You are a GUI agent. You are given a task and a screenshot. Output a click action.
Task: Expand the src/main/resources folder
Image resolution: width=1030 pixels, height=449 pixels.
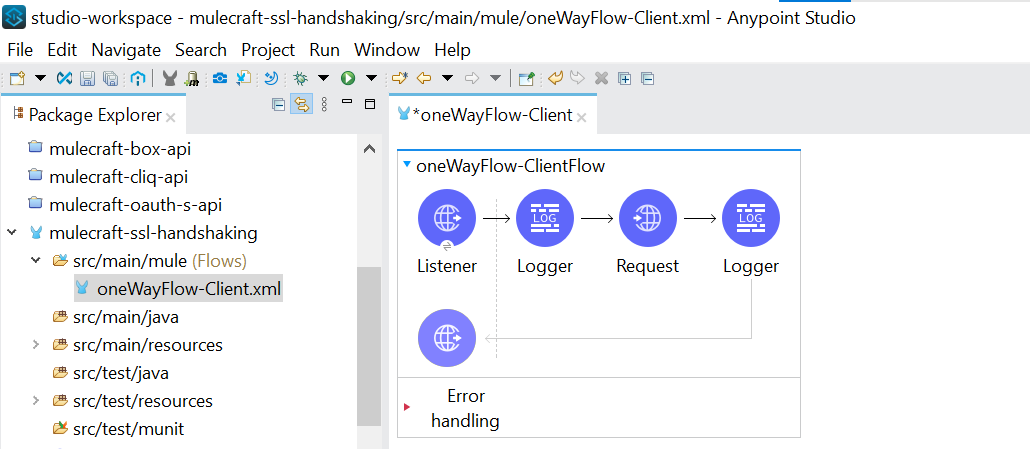coord(35,345)
